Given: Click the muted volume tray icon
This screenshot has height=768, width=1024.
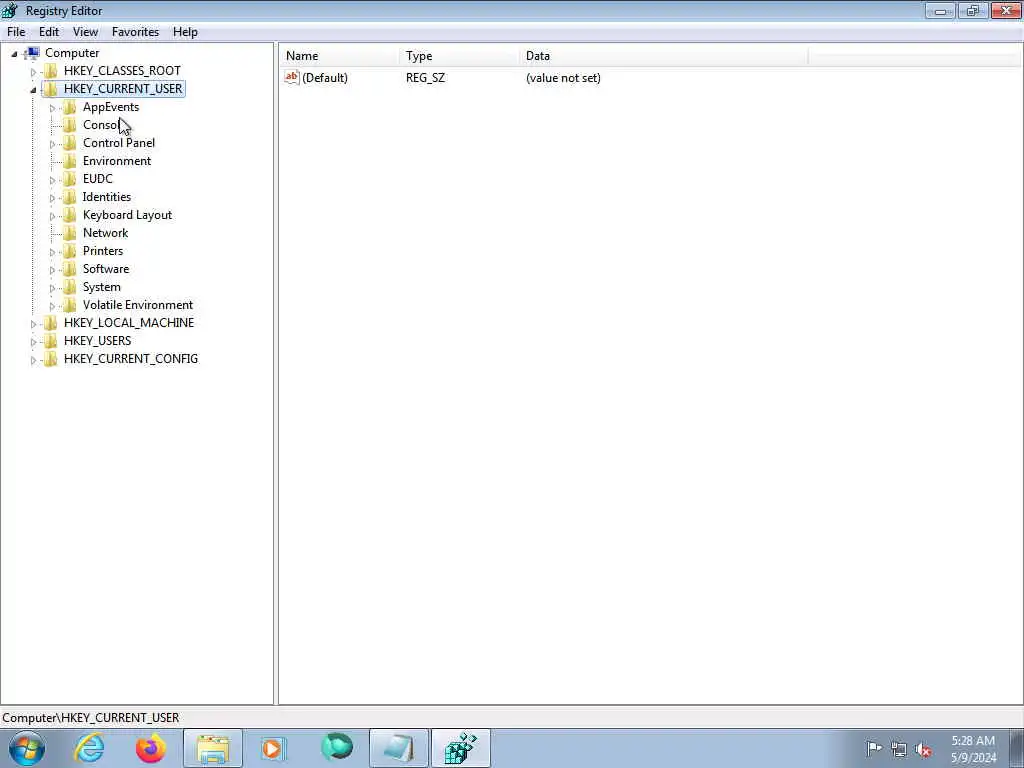Looking at the screenshot, I should point(923,750).
